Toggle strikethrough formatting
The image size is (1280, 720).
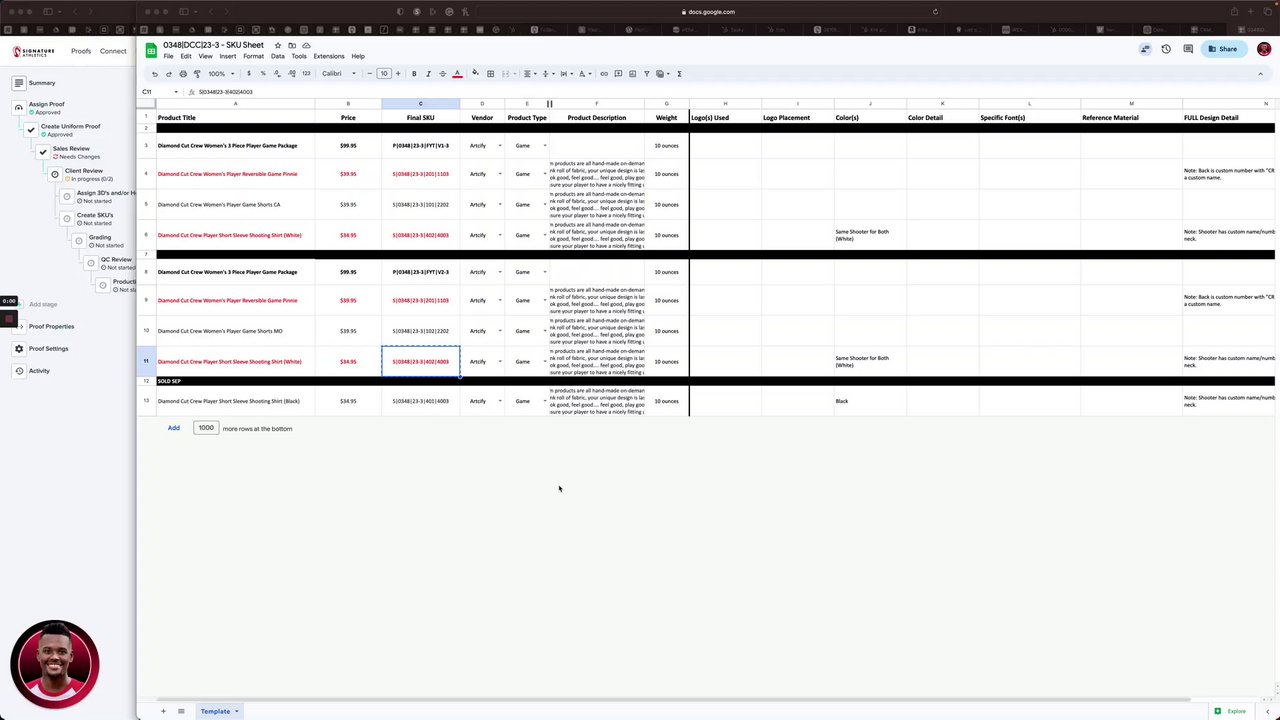pos(442,73)
